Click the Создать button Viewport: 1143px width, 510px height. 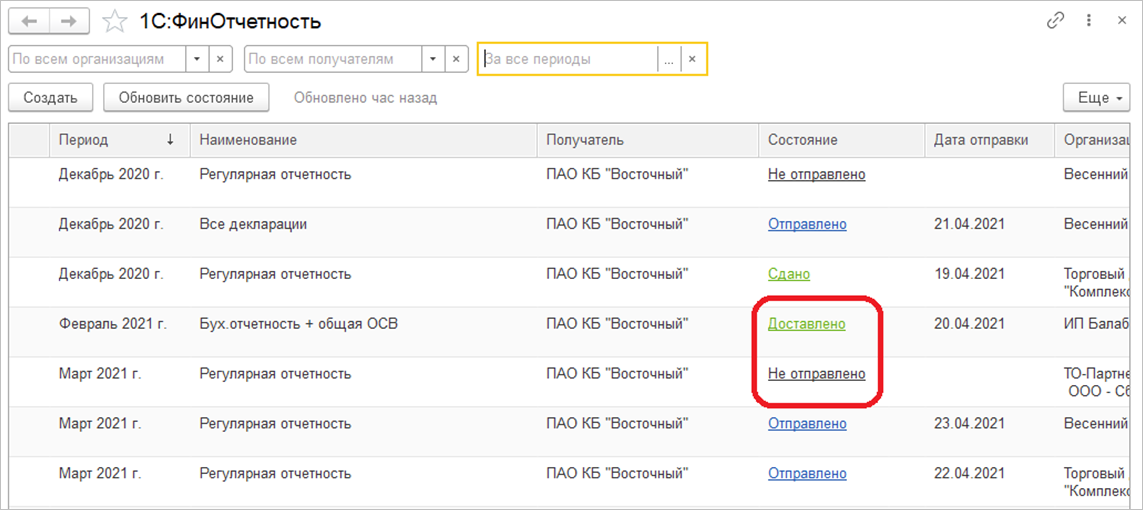pos(50,98)
